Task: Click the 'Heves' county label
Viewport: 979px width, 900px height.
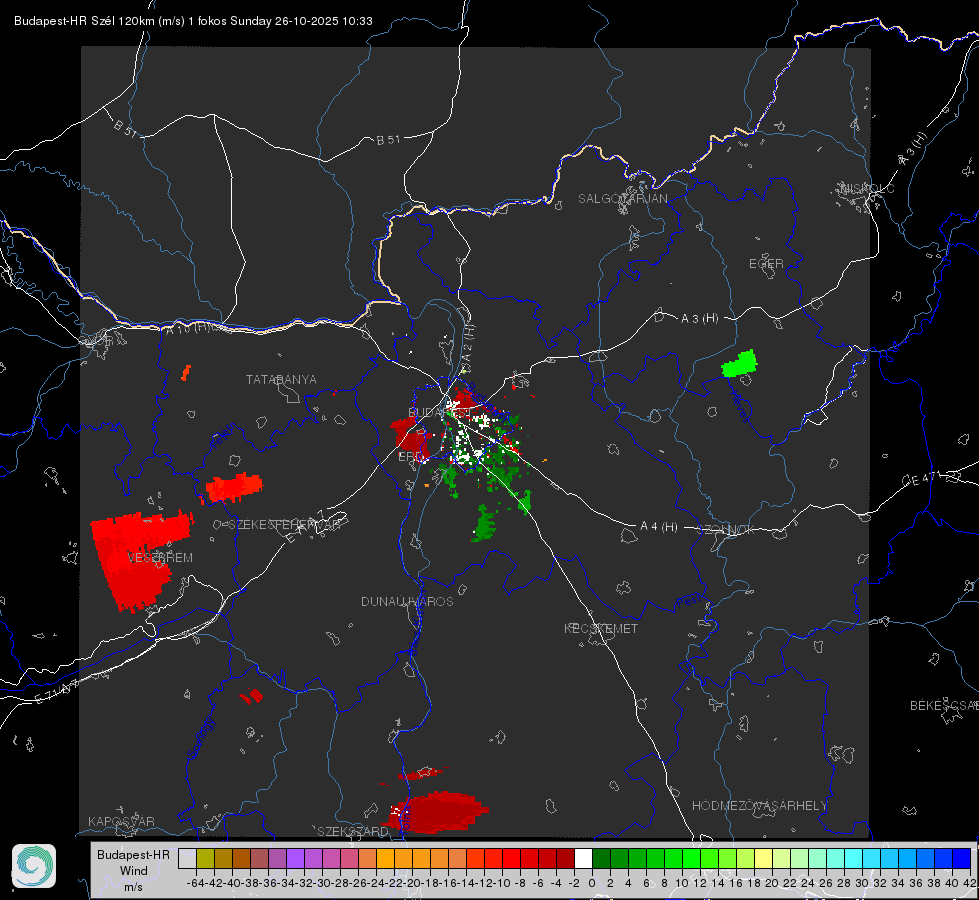Action: coord(740,405)
